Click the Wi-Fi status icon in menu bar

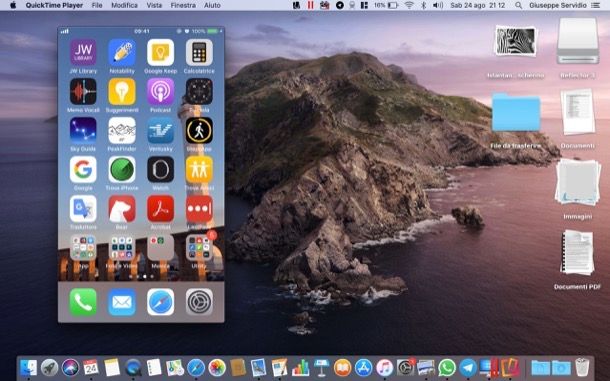pyautogui.click(x=409, y=5)
